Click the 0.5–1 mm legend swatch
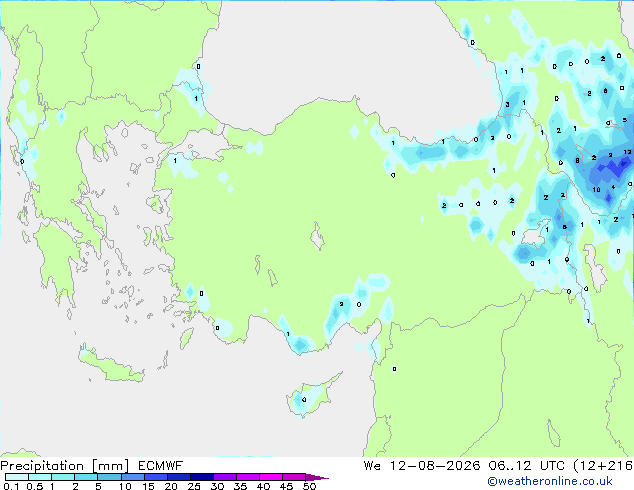The width and height of the screenshot is (634, 490). tap(40, 477)
